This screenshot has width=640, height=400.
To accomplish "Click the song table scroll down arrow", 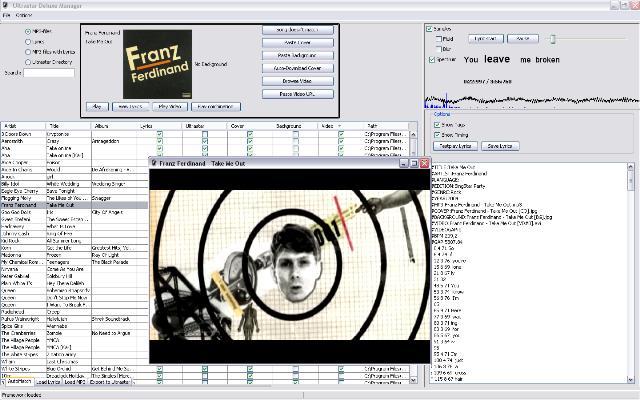I will coord(413,380).
